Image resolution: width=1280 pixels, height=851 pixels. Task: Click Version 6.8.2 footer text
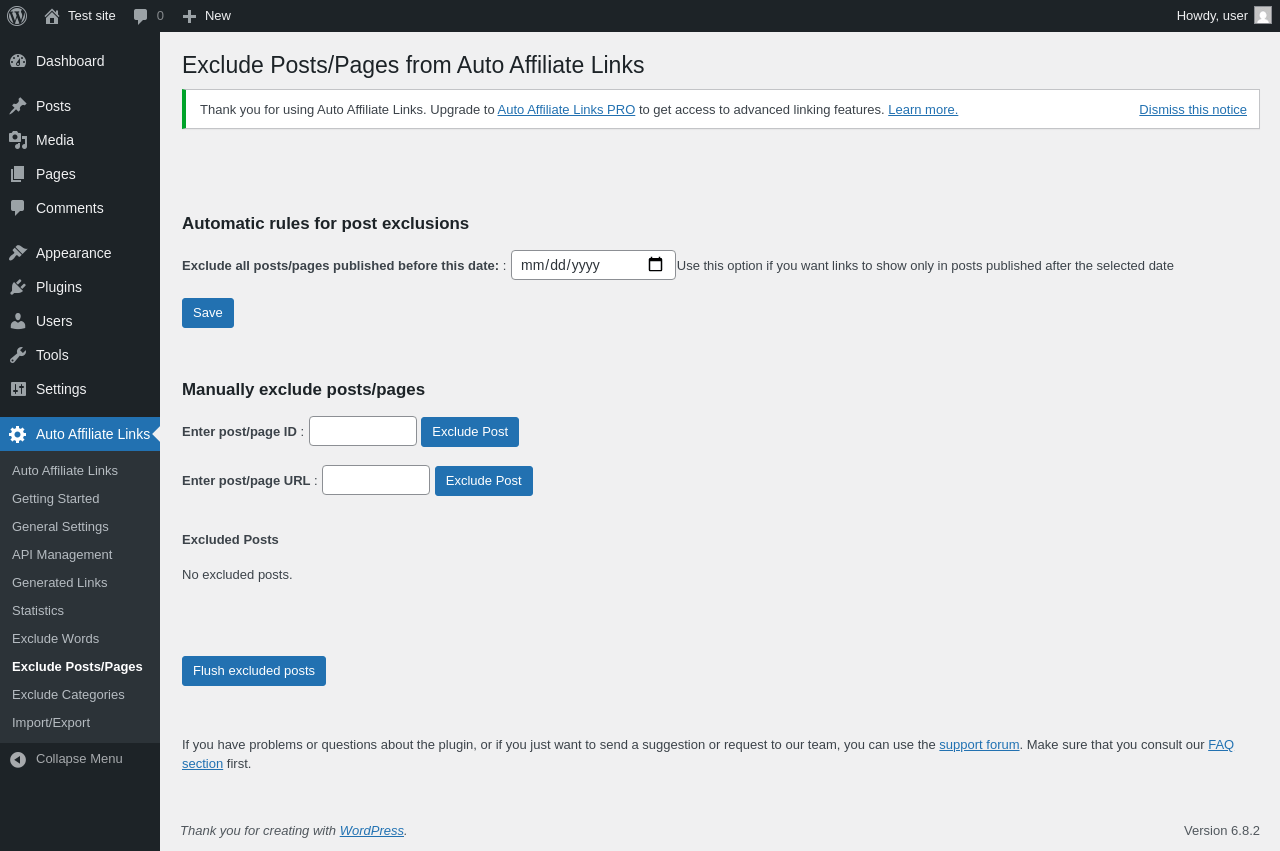click(1222, 830)
